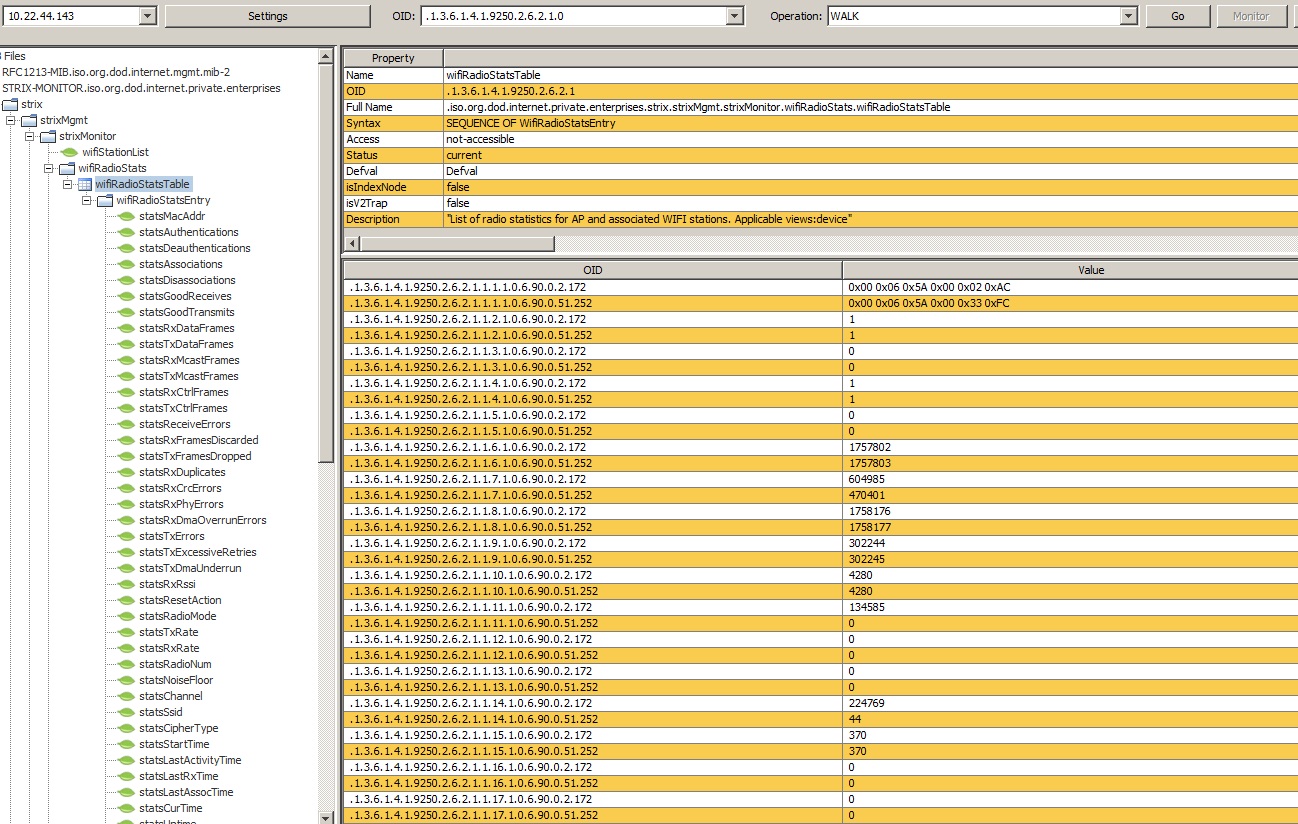The image size is (1298, 824).
Task: Open the Operation dropdown arrow
Action: coord(1129,16)
